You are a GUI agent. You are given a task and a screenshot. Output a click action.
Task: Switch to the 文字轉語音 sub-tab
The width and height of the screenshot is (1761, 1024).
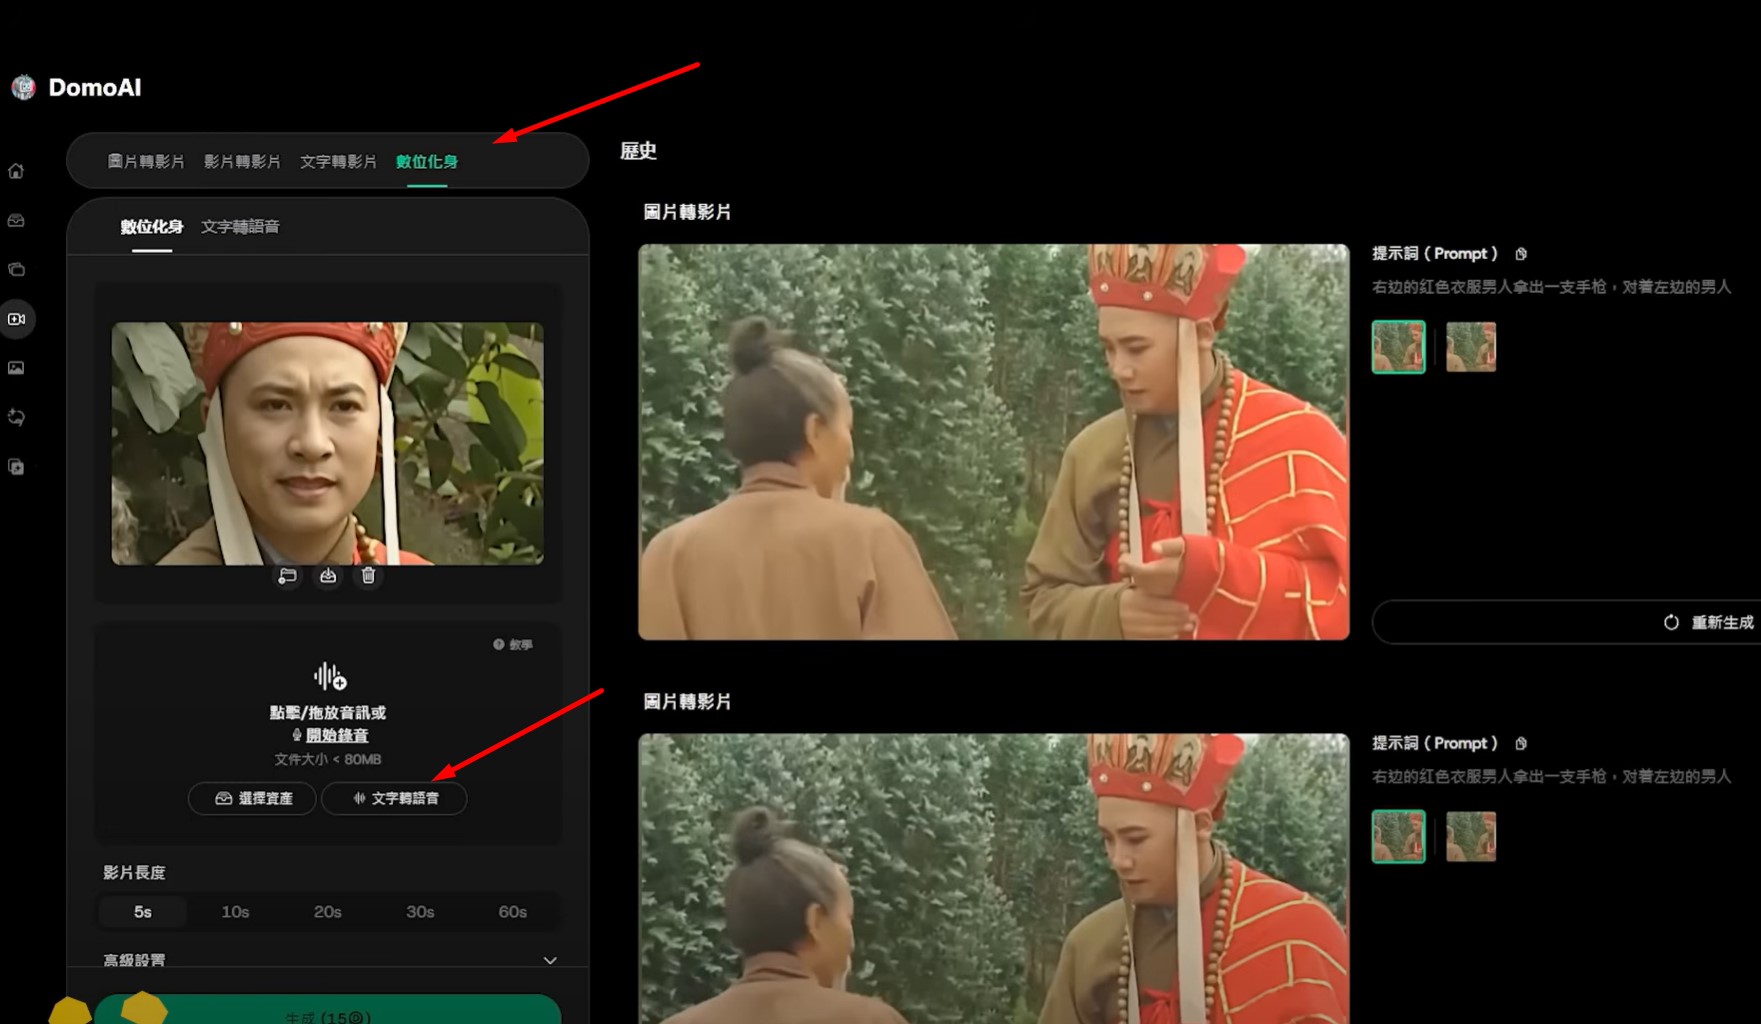240,227
